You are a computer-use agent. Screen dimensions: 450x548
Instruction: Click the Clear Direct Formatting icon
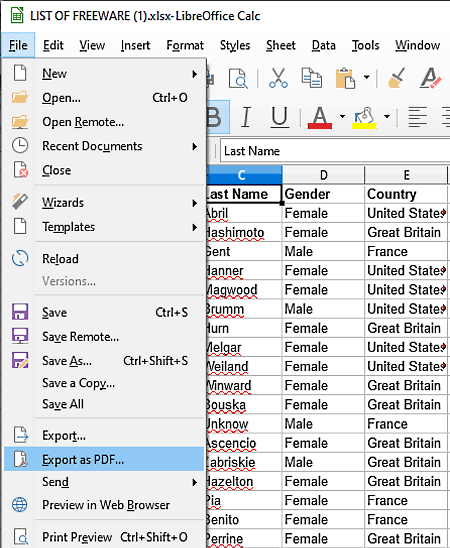point(431,78)
